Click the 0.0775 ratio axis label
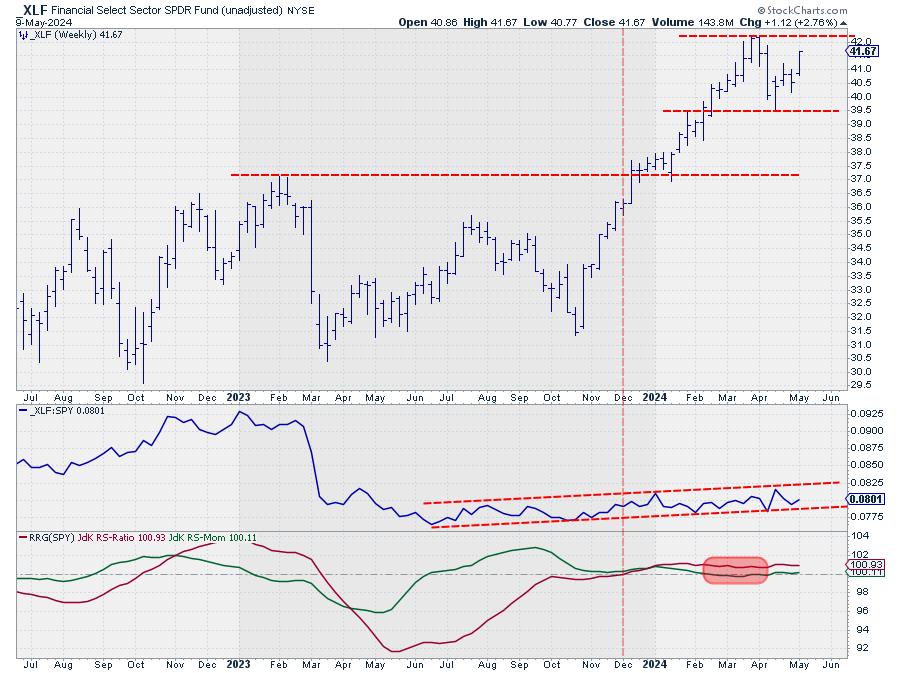The width and height of the screenshot is (900, 673). tap(867, 516)
